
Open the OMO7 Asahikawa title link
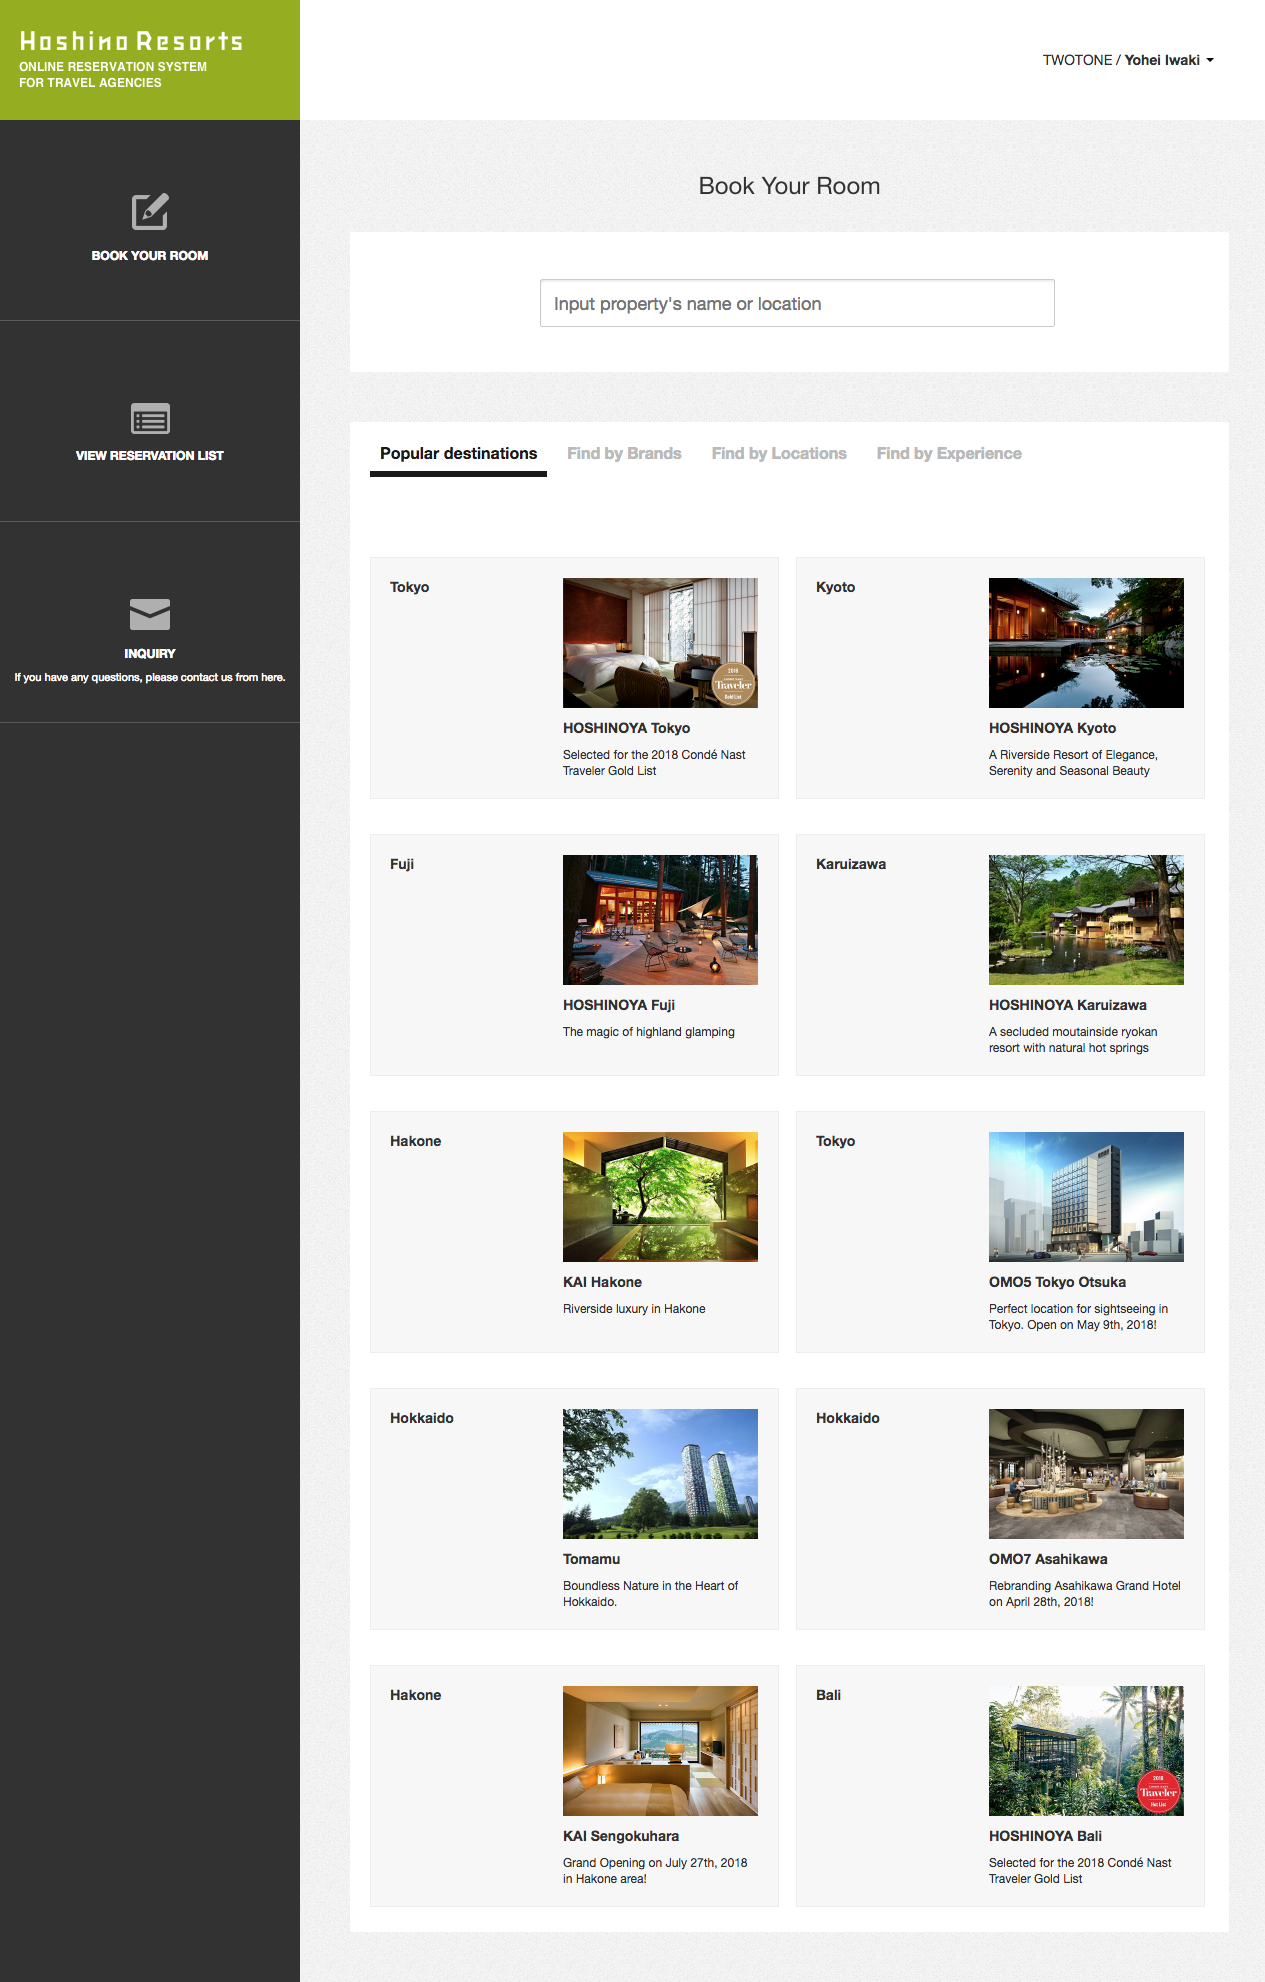(1047, 1559)
